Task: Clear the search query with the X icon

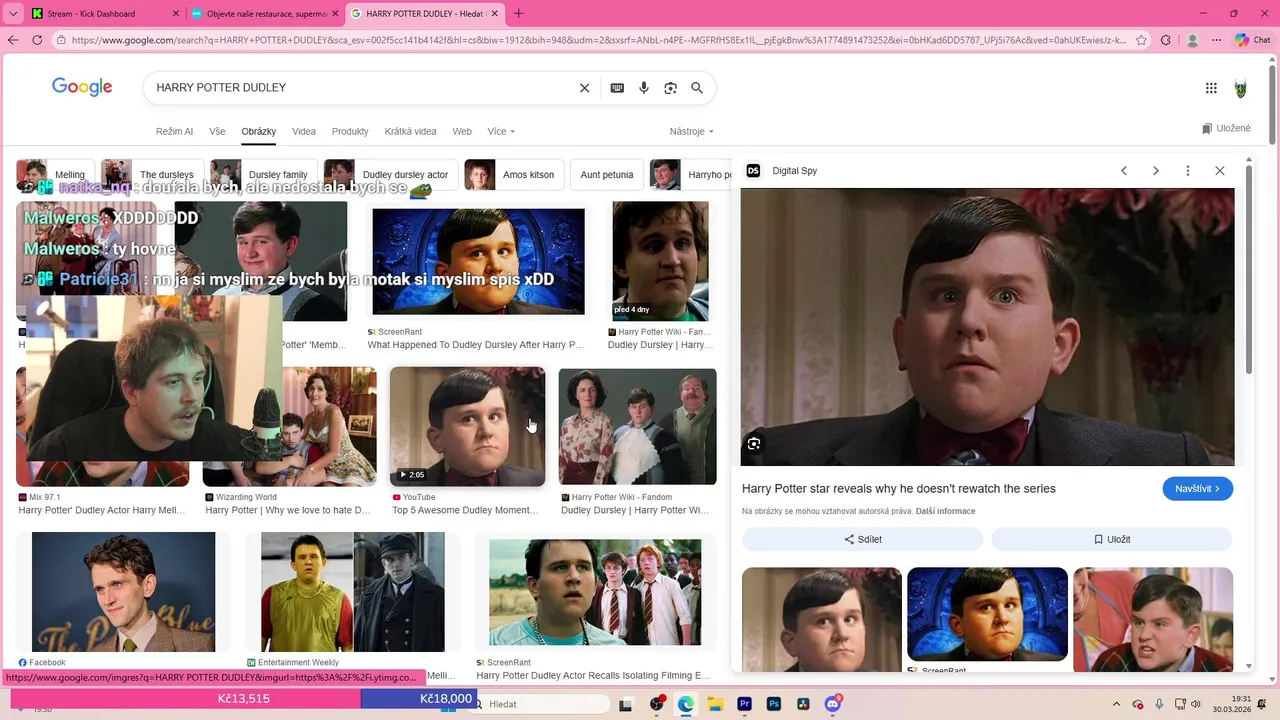Action: (x=585, y=88)
